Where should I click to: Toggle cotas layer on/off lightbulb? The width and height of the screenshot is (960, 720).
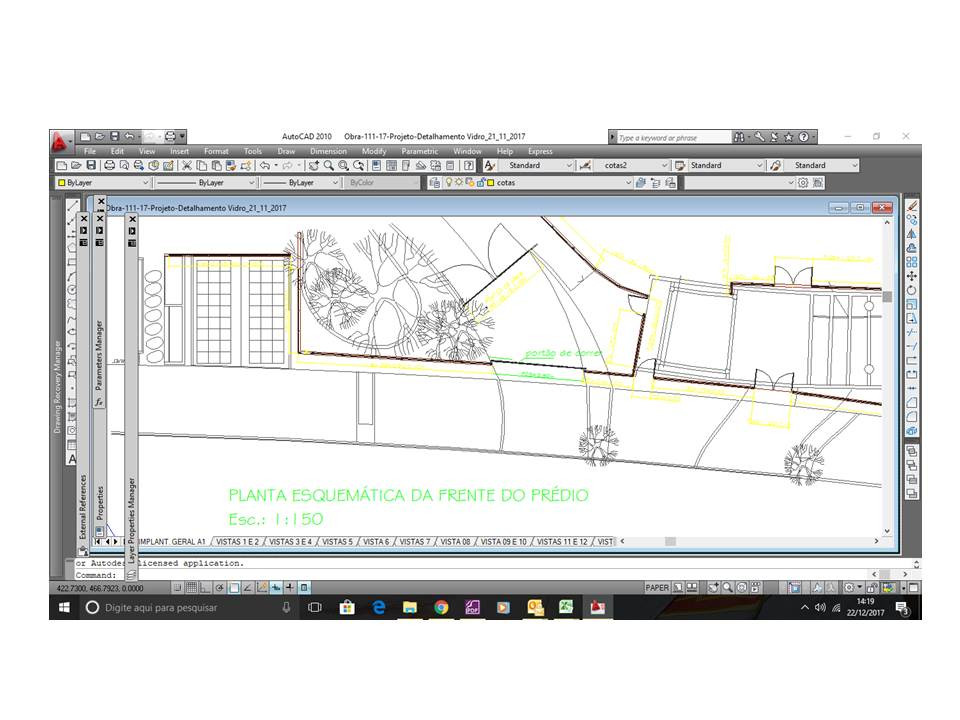(449, 182)
